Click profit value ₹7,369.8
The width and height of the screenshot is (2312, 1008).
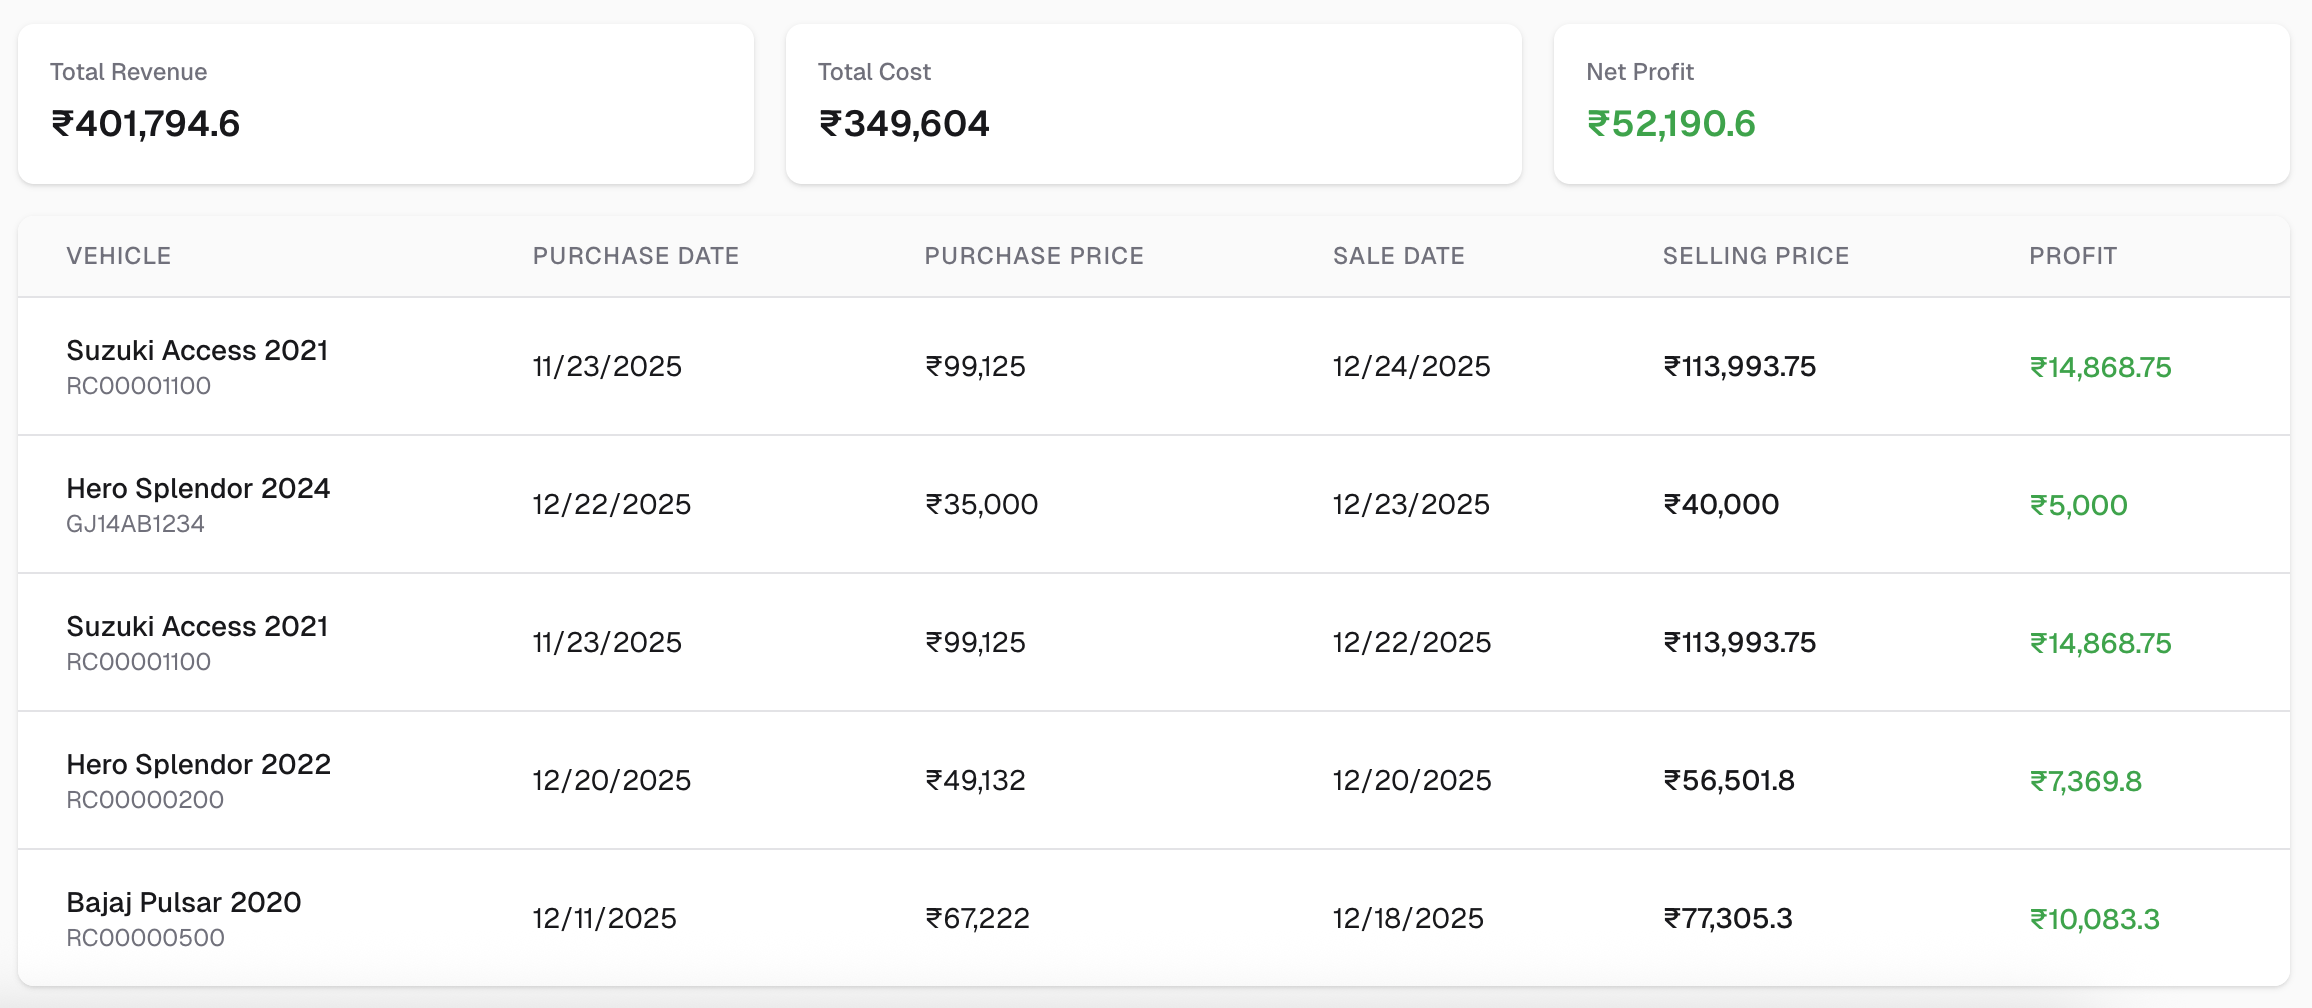tap(2086, 781)
